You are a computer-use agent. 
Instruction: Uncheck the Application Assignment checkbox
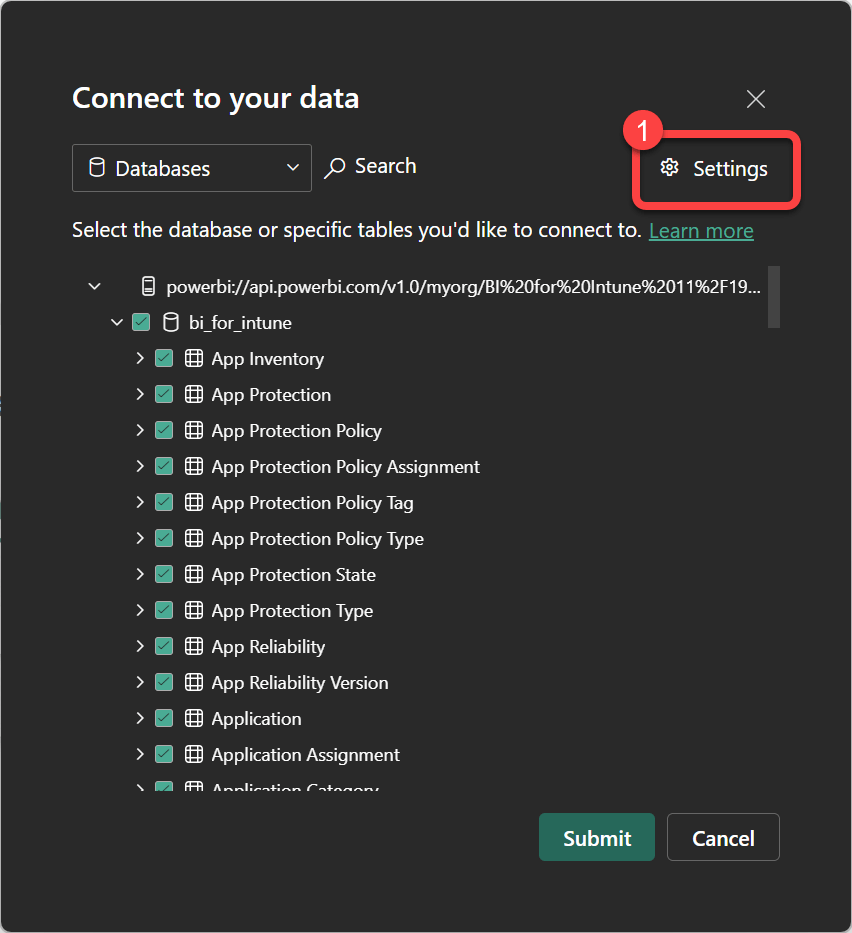click(164, 754)
